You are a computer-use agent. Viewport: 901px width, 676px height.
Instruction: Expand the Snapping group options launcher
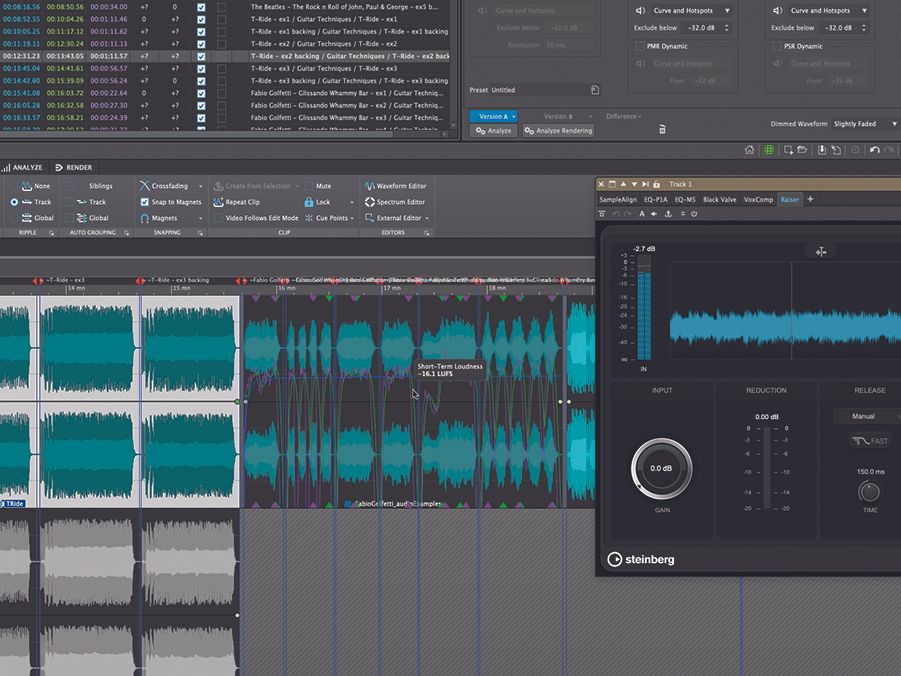[201, 233]
